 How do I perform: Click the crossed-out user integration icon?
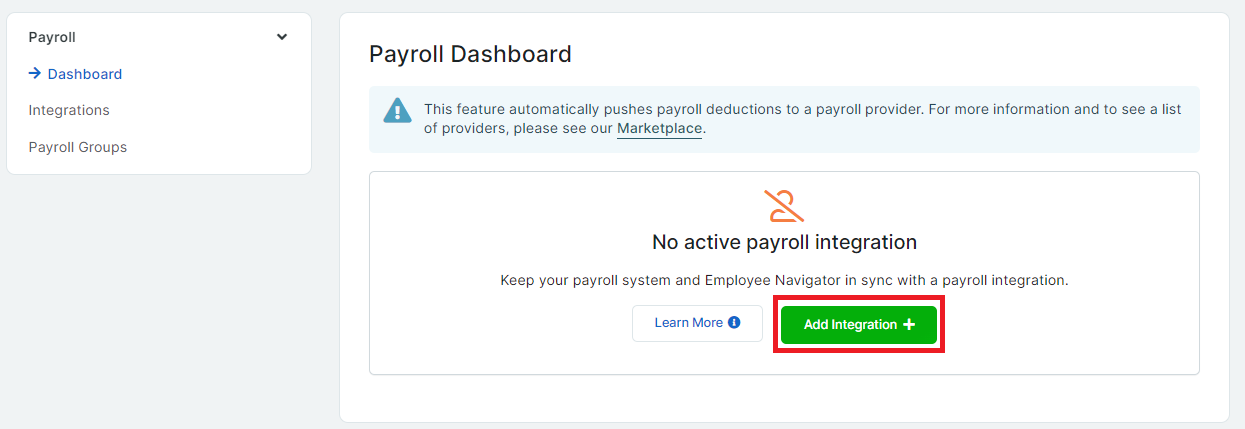click(784, 205)
